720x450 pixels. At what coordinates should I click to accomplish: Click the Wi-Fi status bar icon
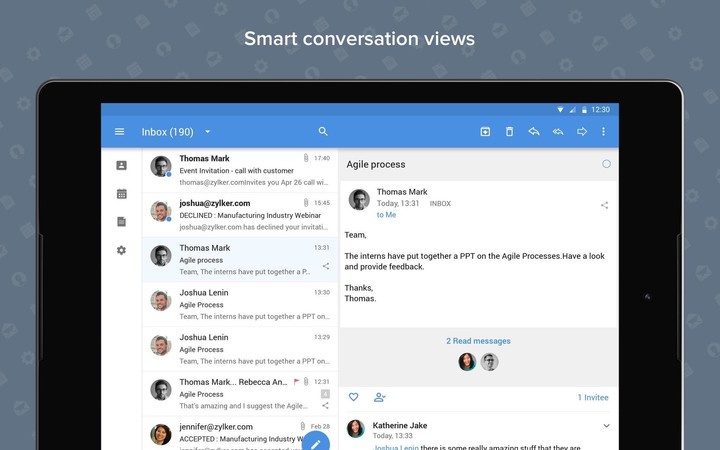point(560,110)
